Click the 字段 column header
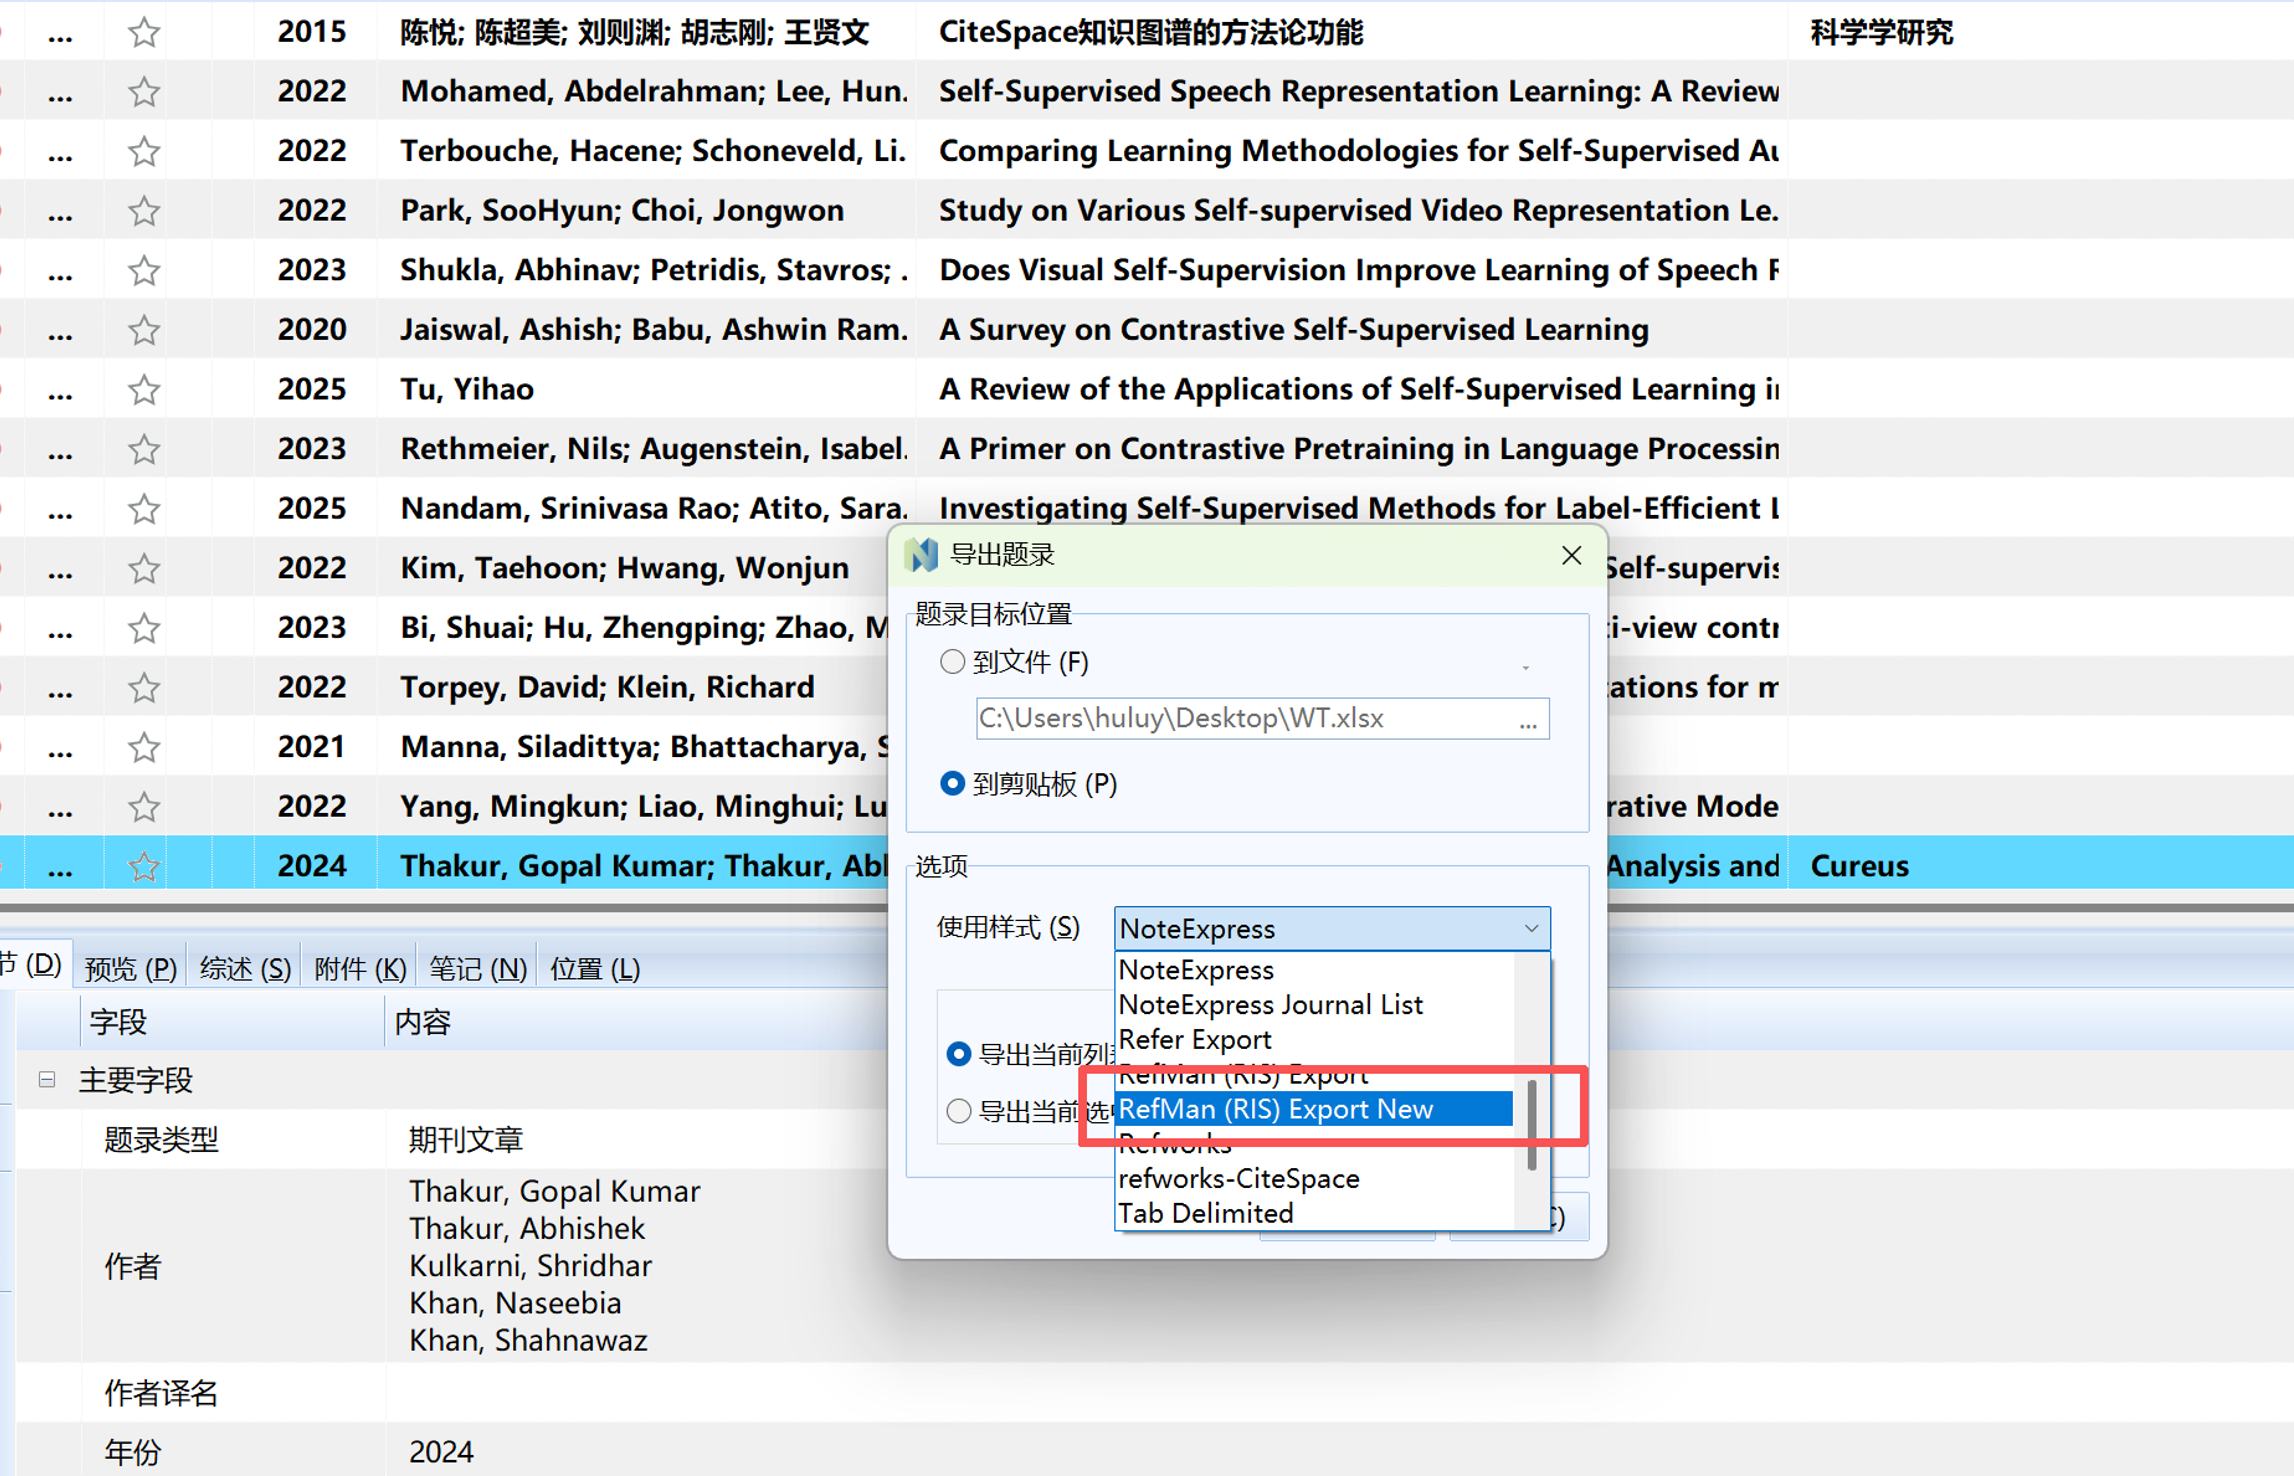The image size is (2294, 1476). (231, 1021)
